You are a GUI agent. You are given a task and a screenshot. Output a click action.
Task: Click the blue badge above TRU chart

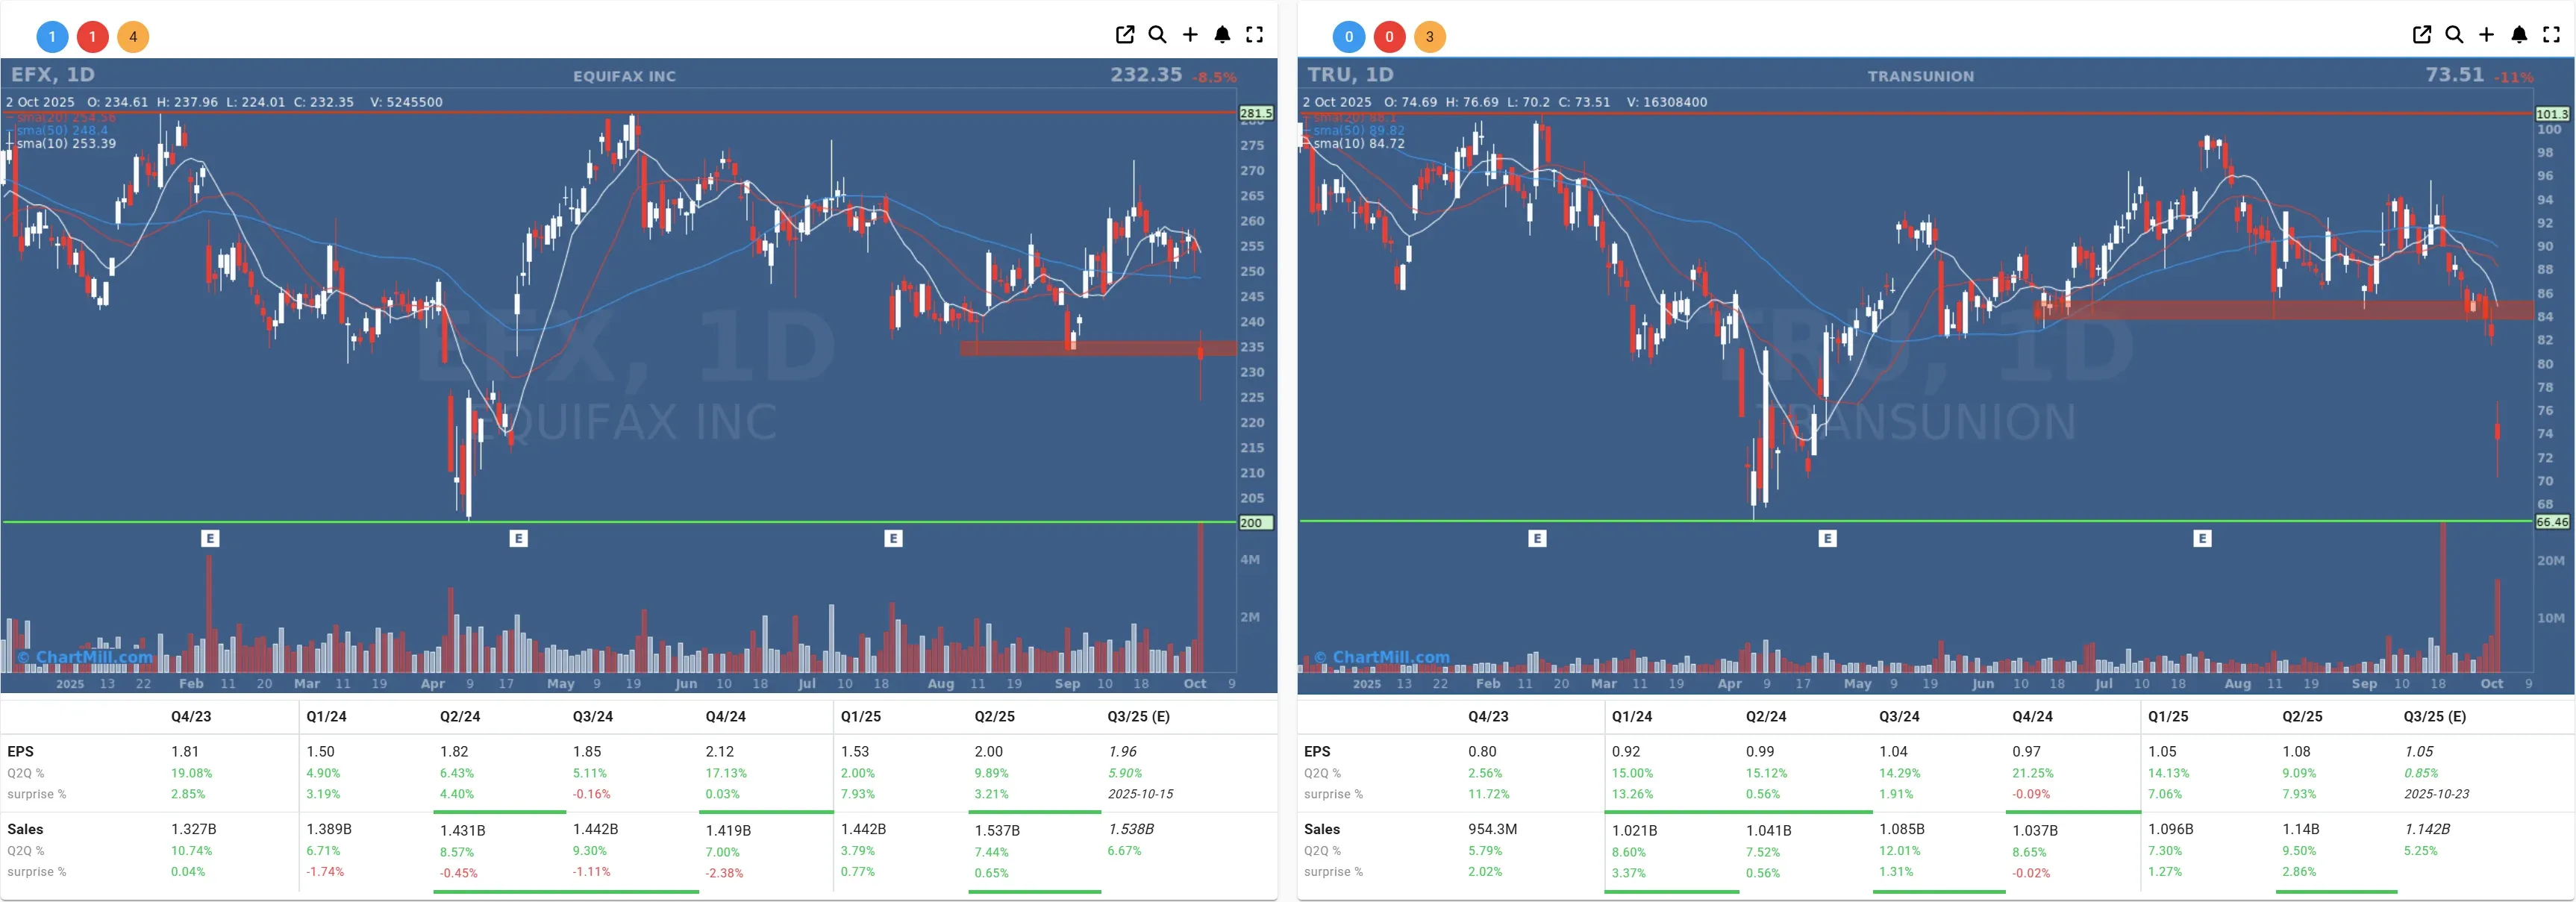(1349, 37)
